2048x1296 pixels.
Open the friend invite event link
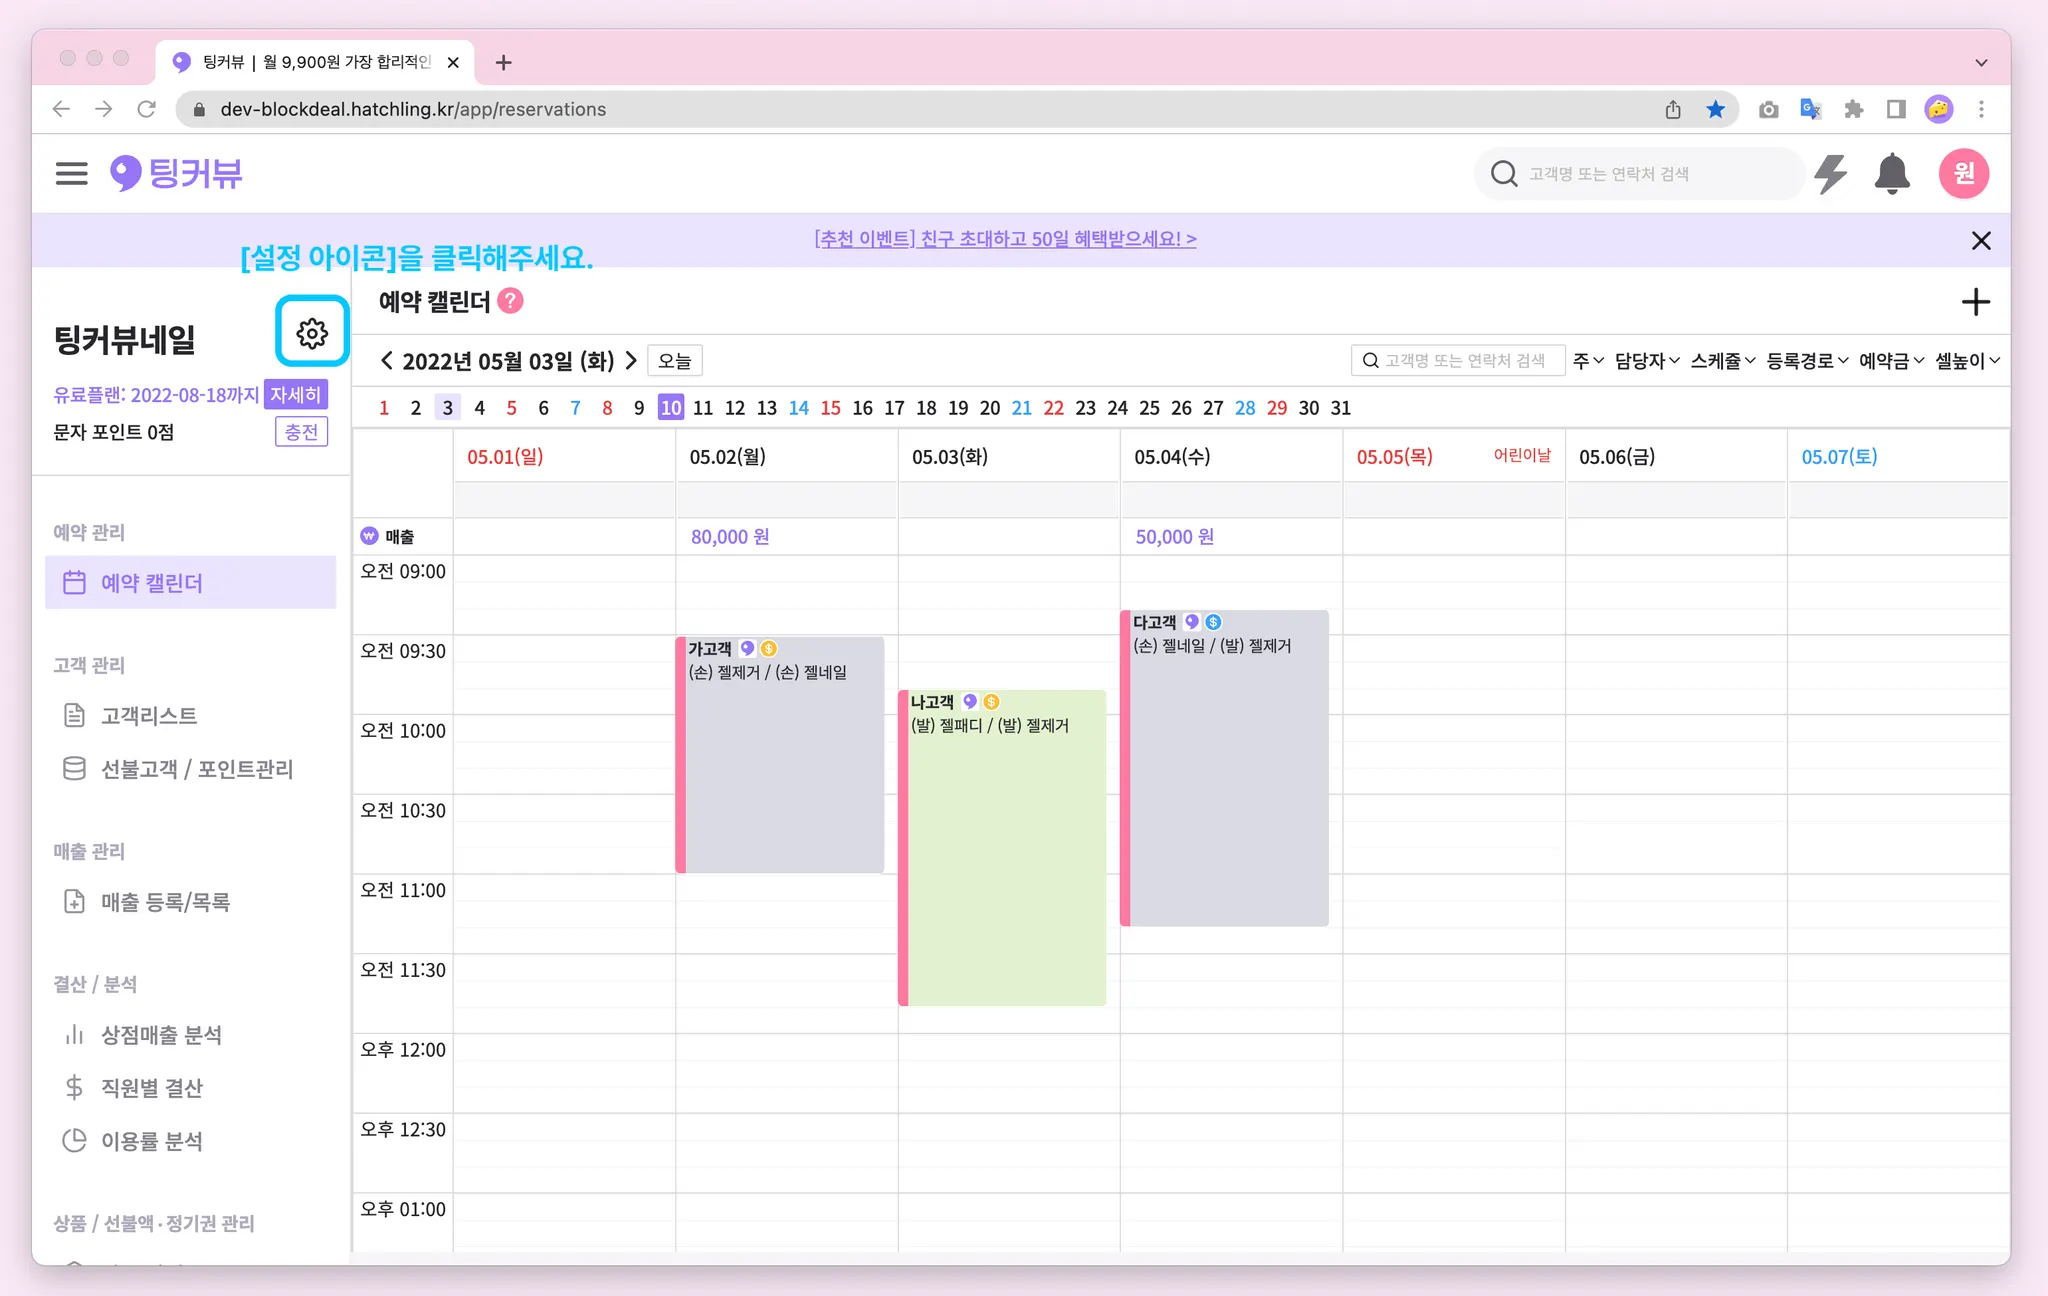tap(1005, 239)
